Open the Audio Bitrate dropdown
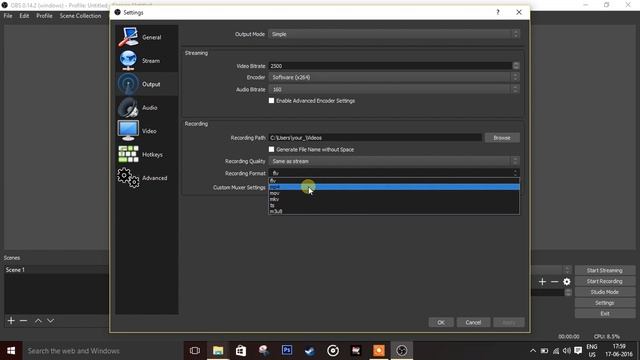 click(x=394, y=89)
